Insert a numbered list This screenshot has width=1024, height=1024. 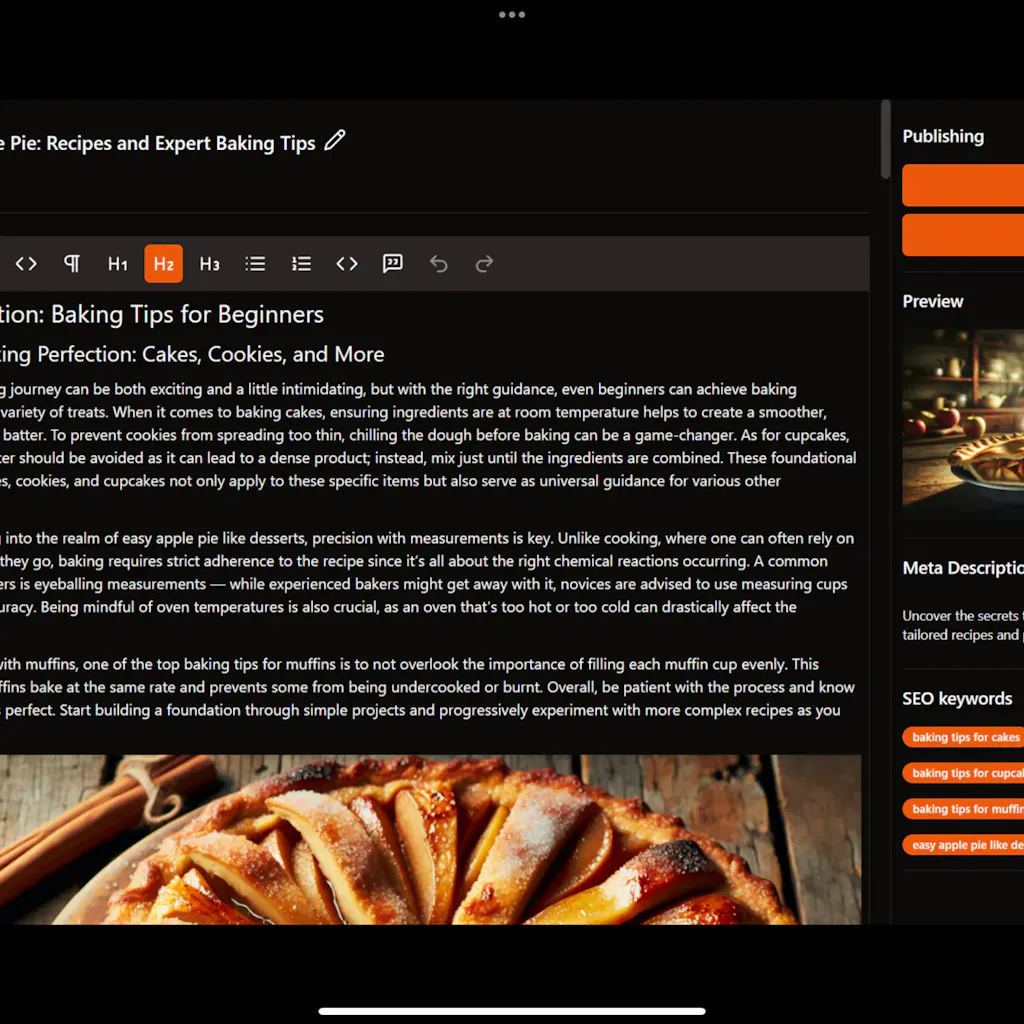click(301, 263)
